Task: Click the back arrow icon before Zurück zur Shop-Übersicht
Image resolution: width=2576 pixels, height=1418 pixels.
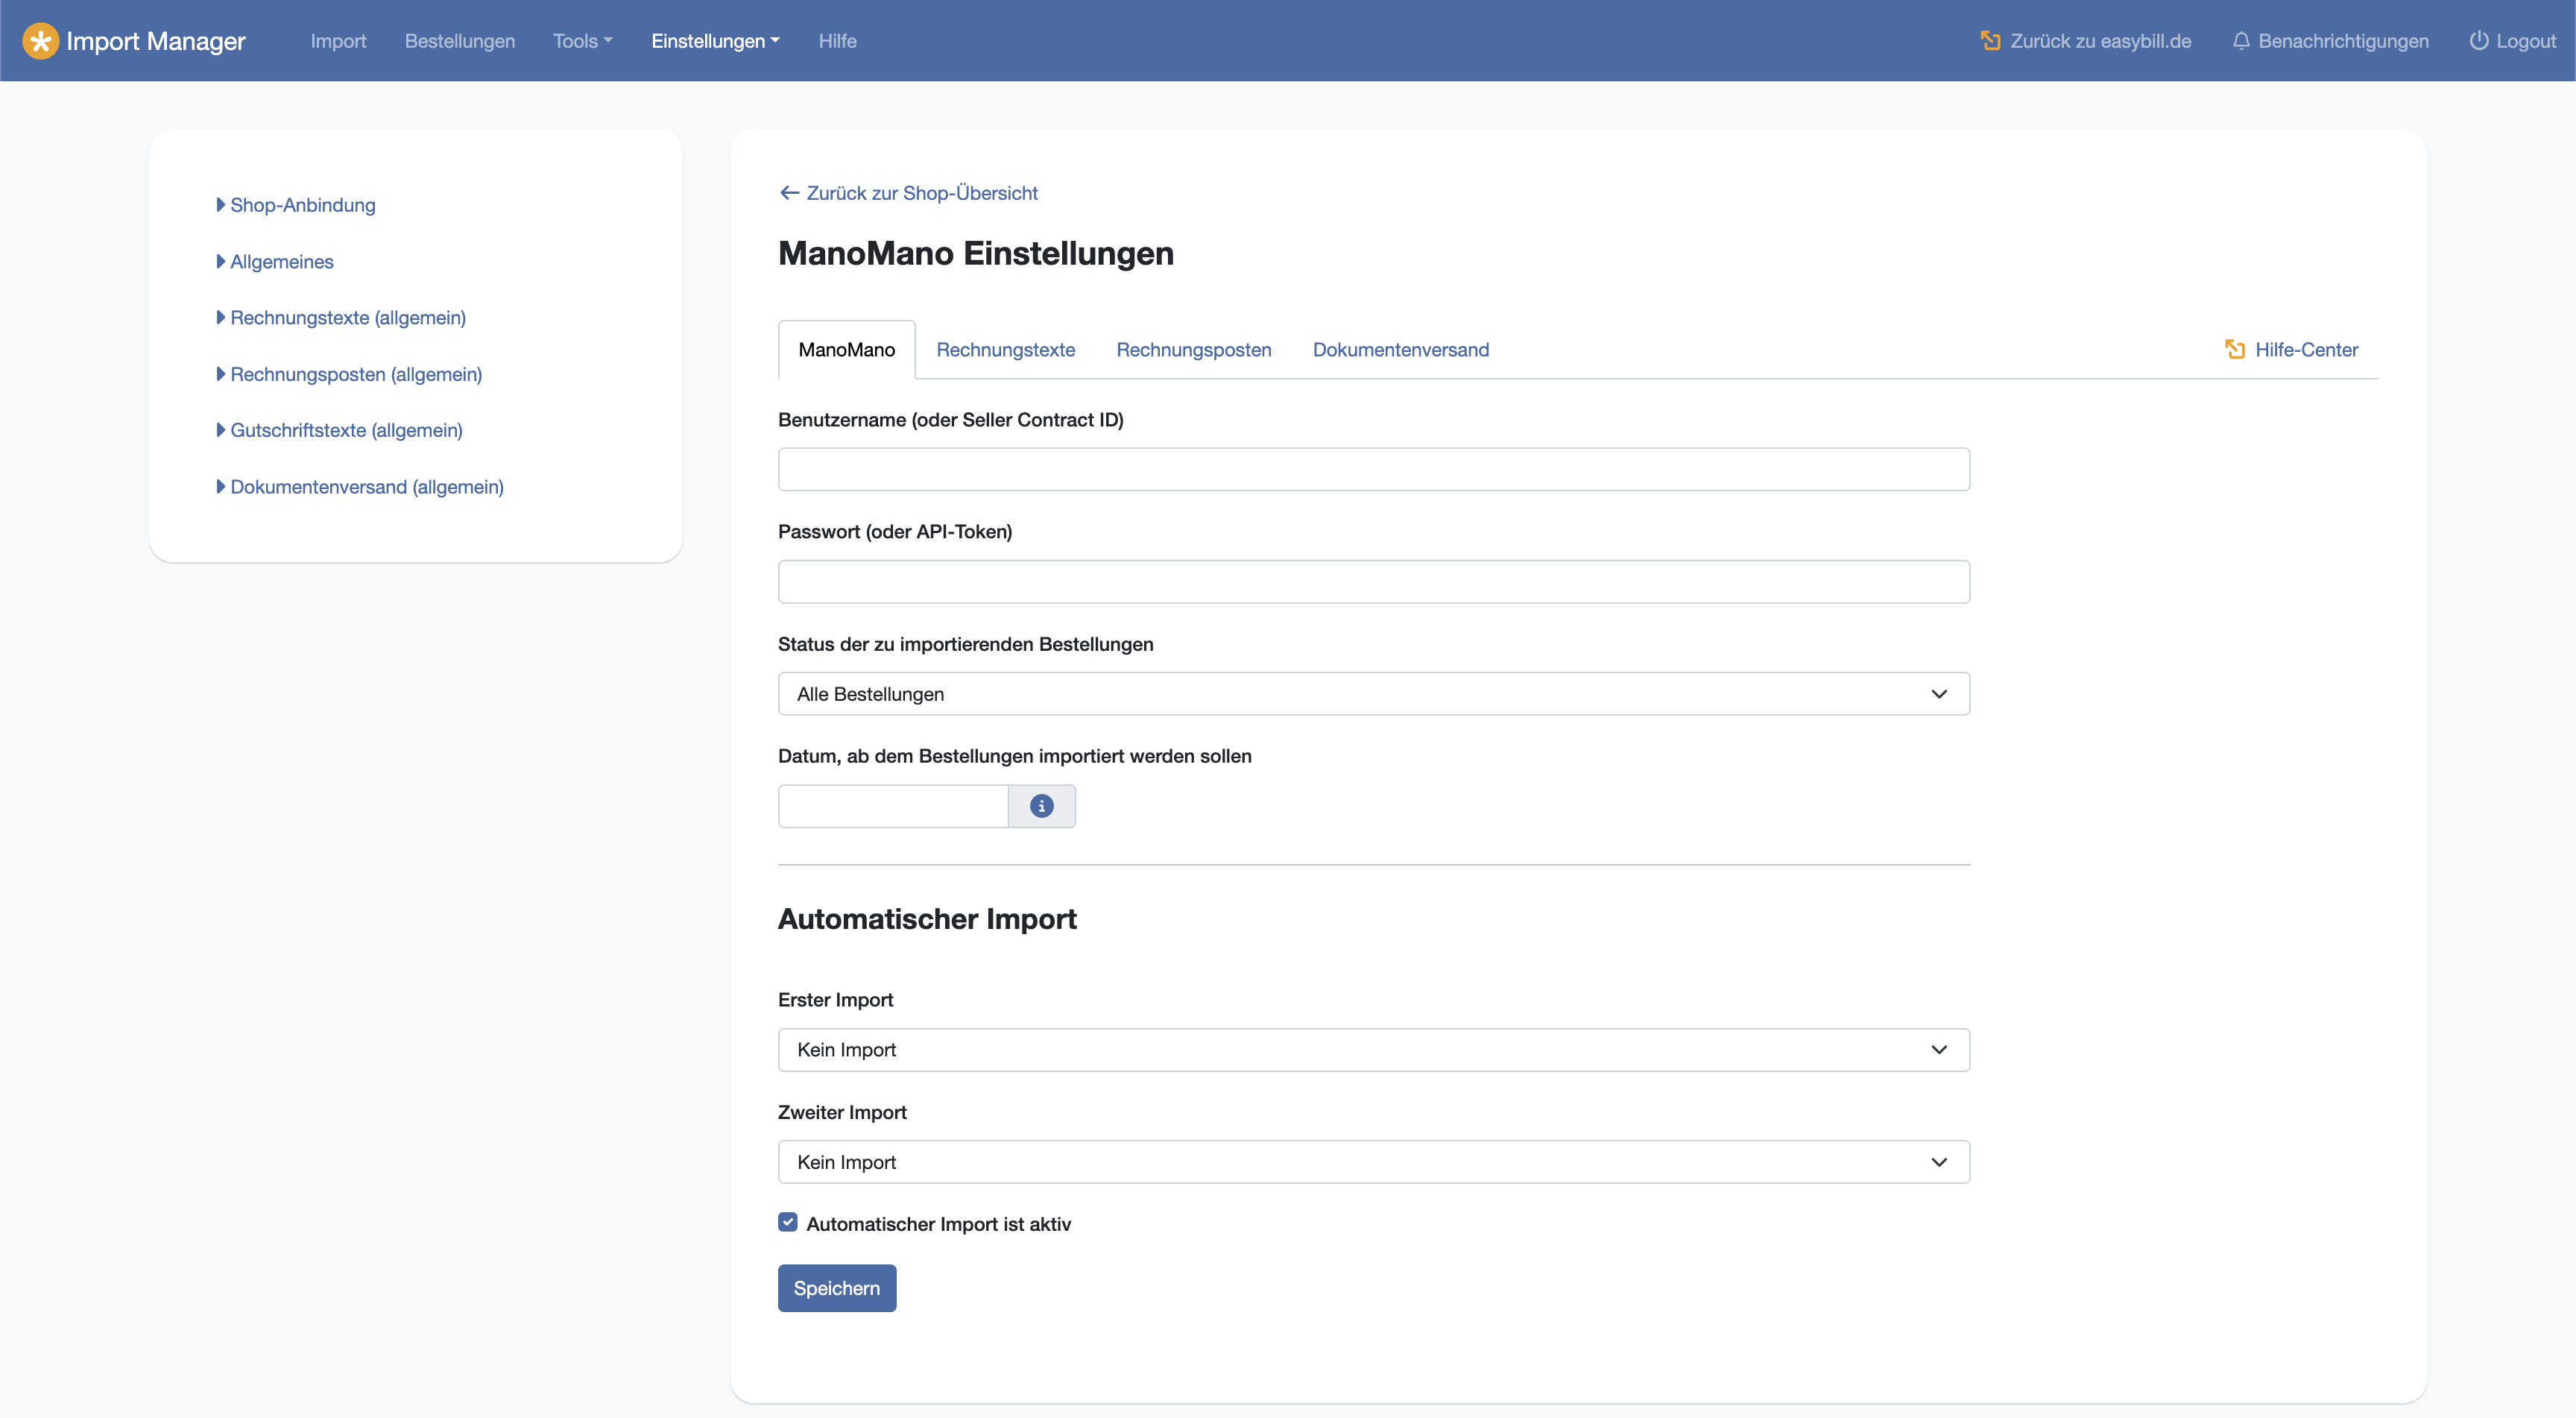Action: coord(789,193)
